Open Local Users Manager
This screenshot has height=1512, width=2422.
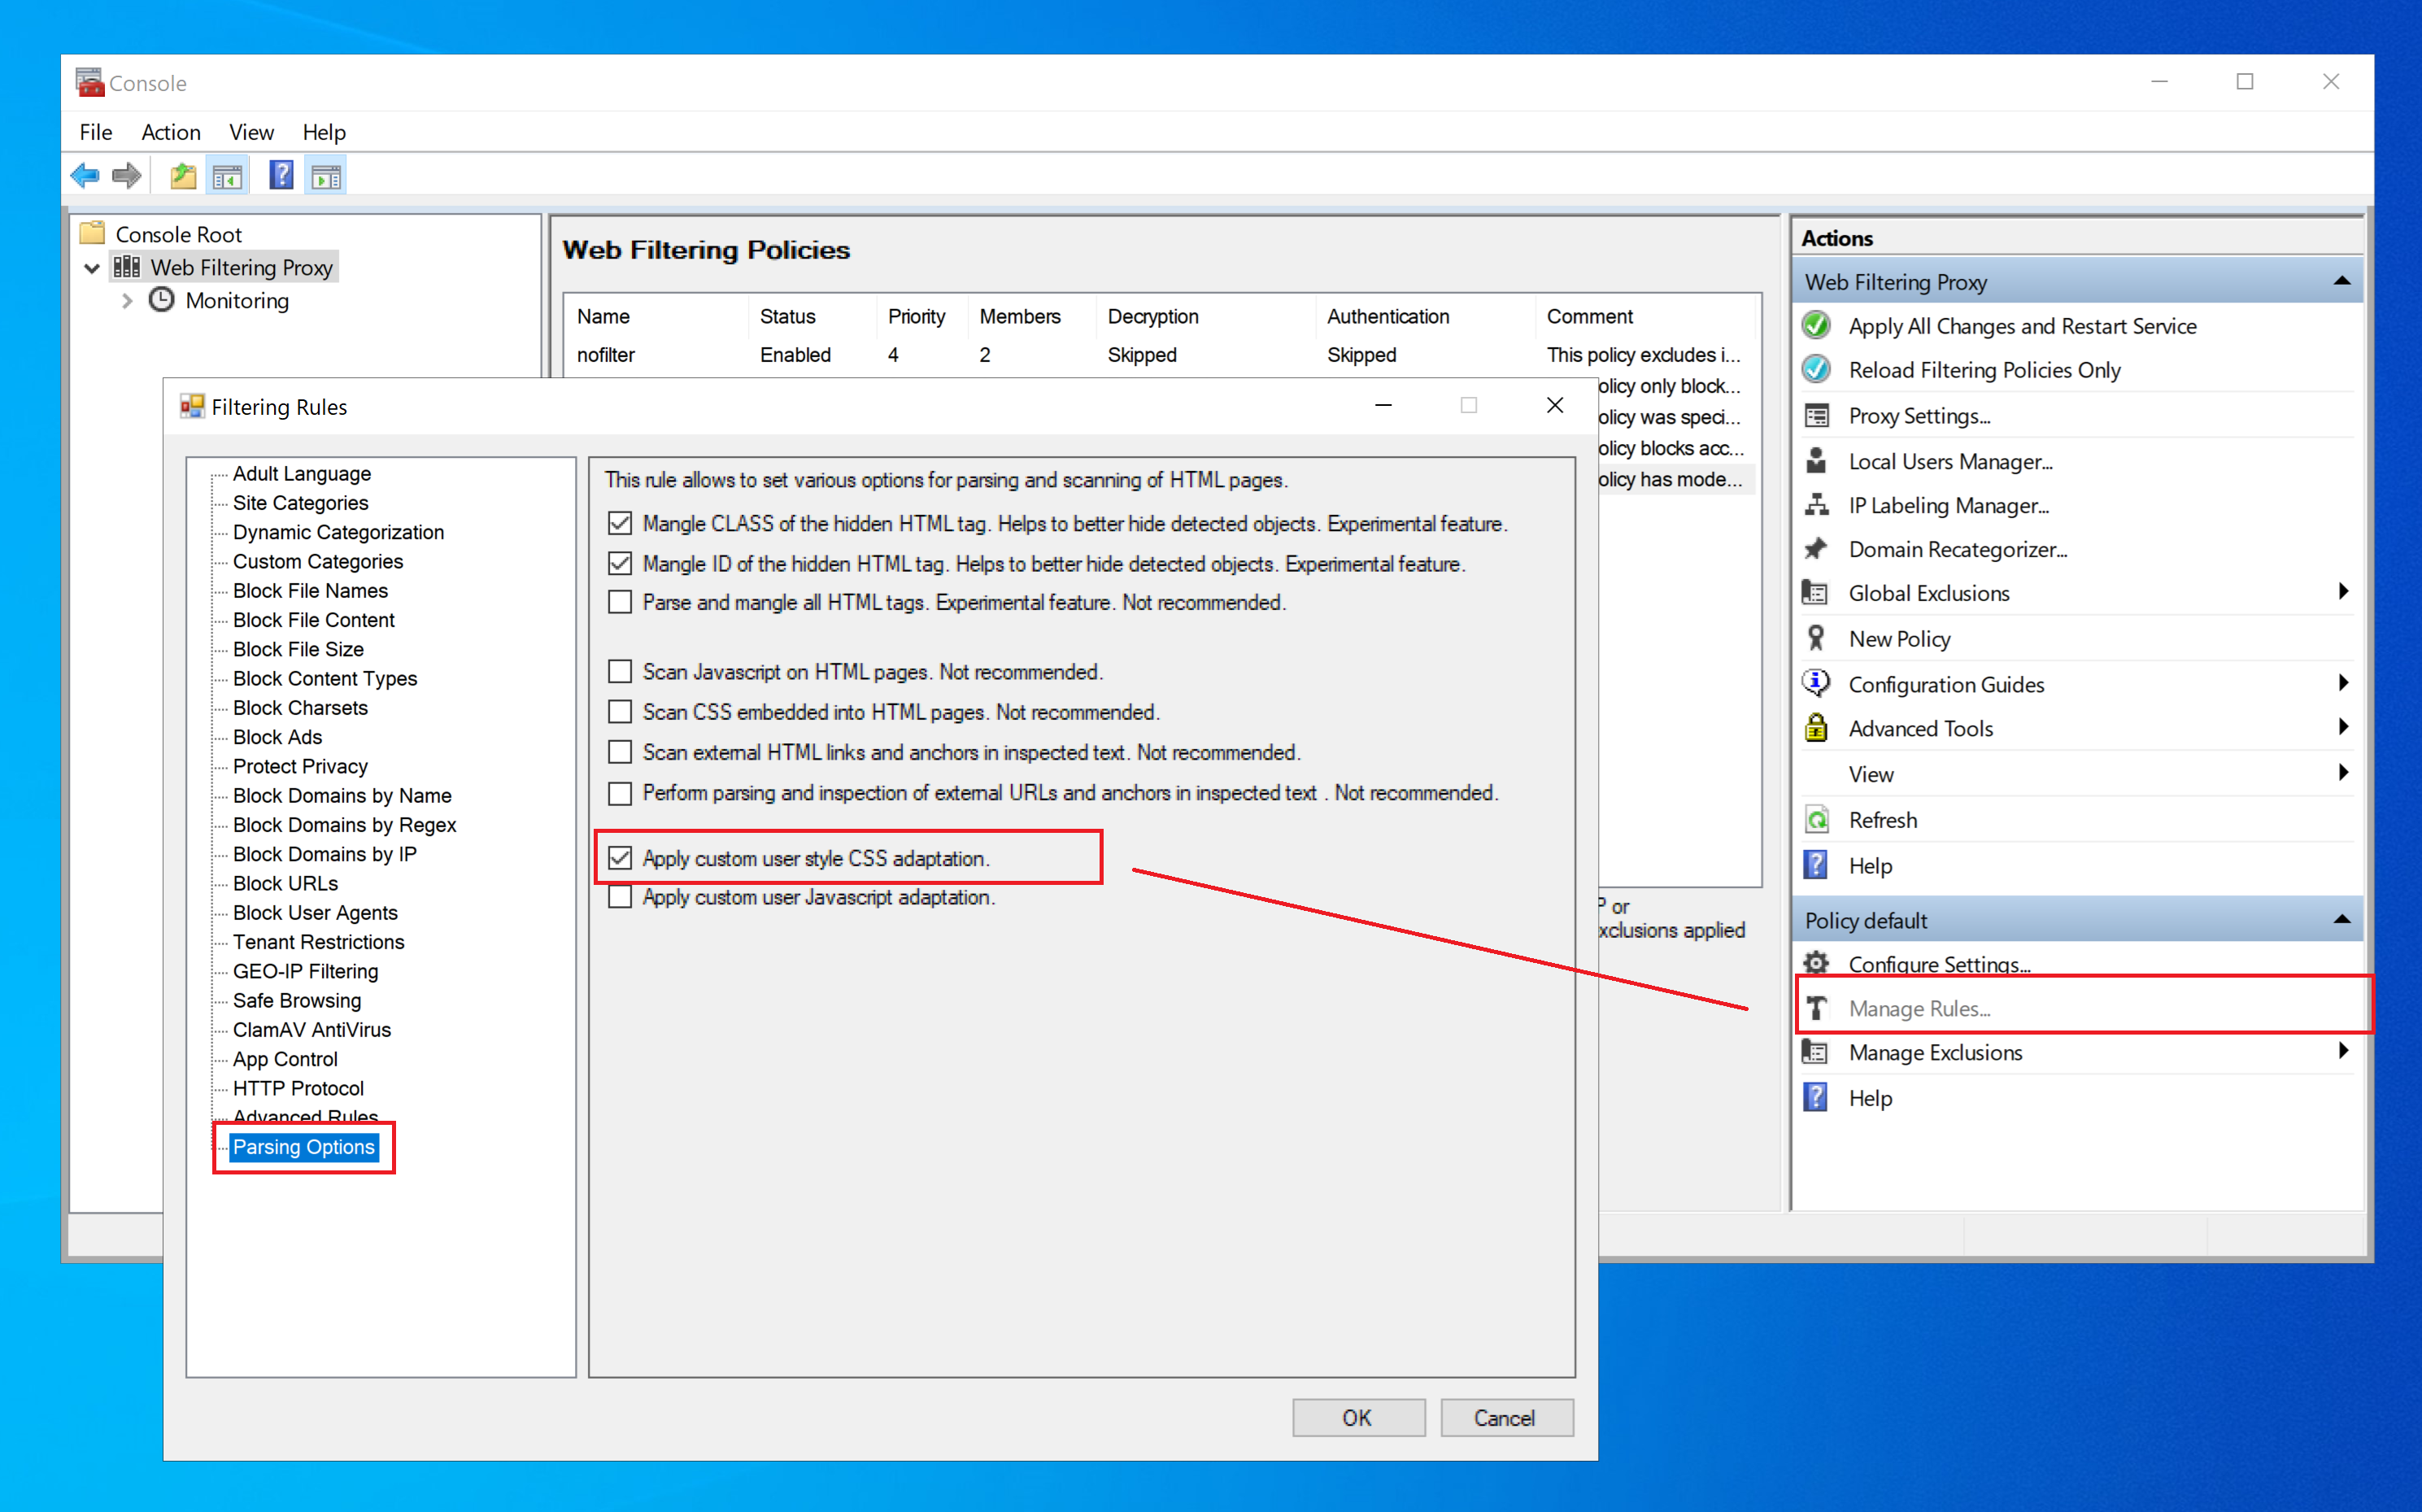(x=1950, y=462)
